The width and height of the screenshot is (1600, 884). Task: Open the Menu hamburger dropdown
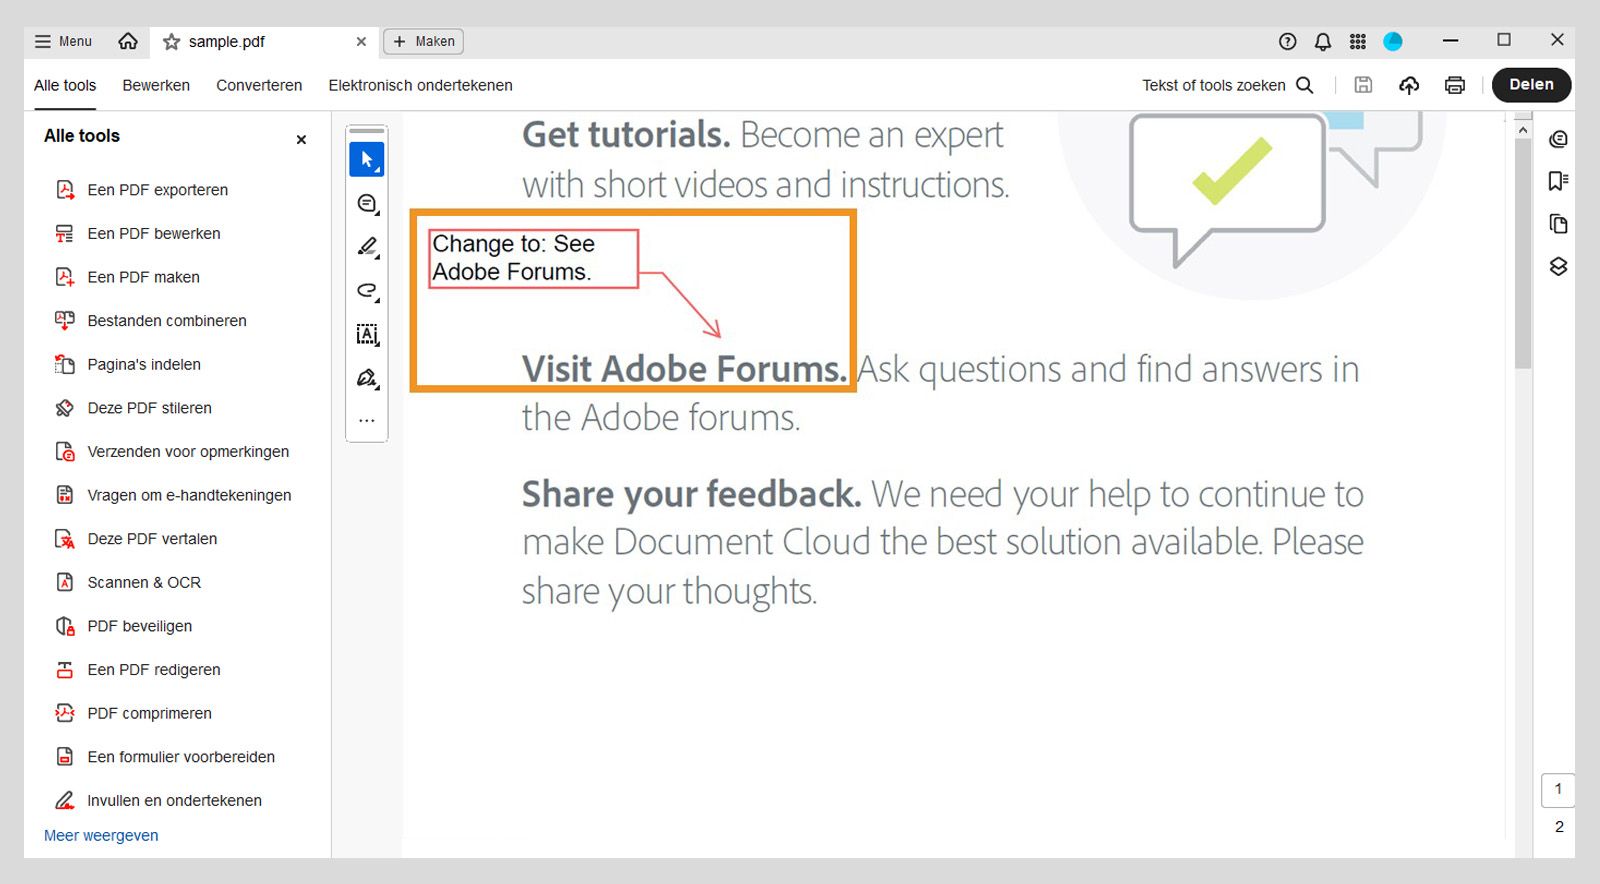pyautogui.click(x=63, y=41)
